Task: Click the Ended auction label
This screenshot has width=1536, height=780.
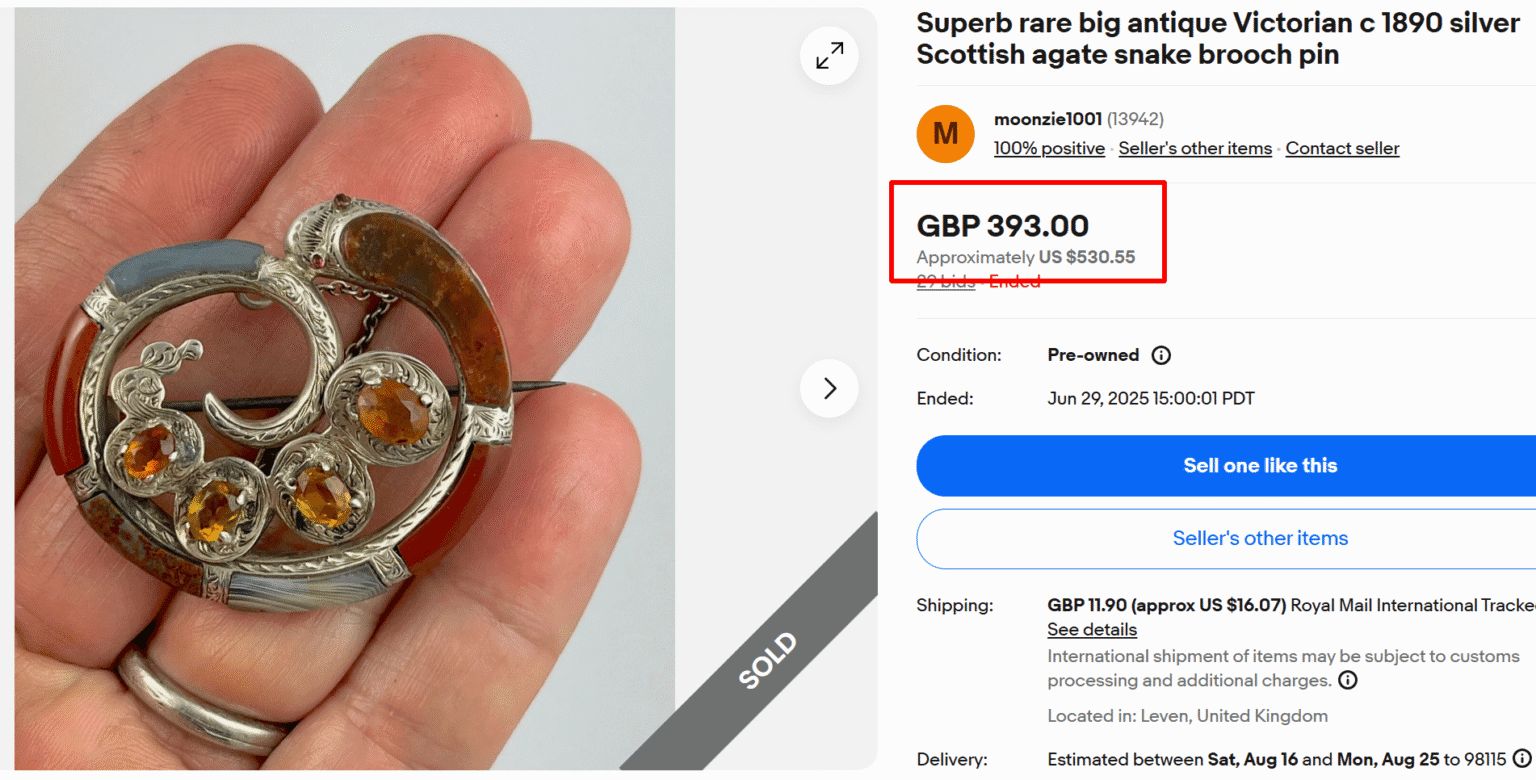Action: 1015,281
